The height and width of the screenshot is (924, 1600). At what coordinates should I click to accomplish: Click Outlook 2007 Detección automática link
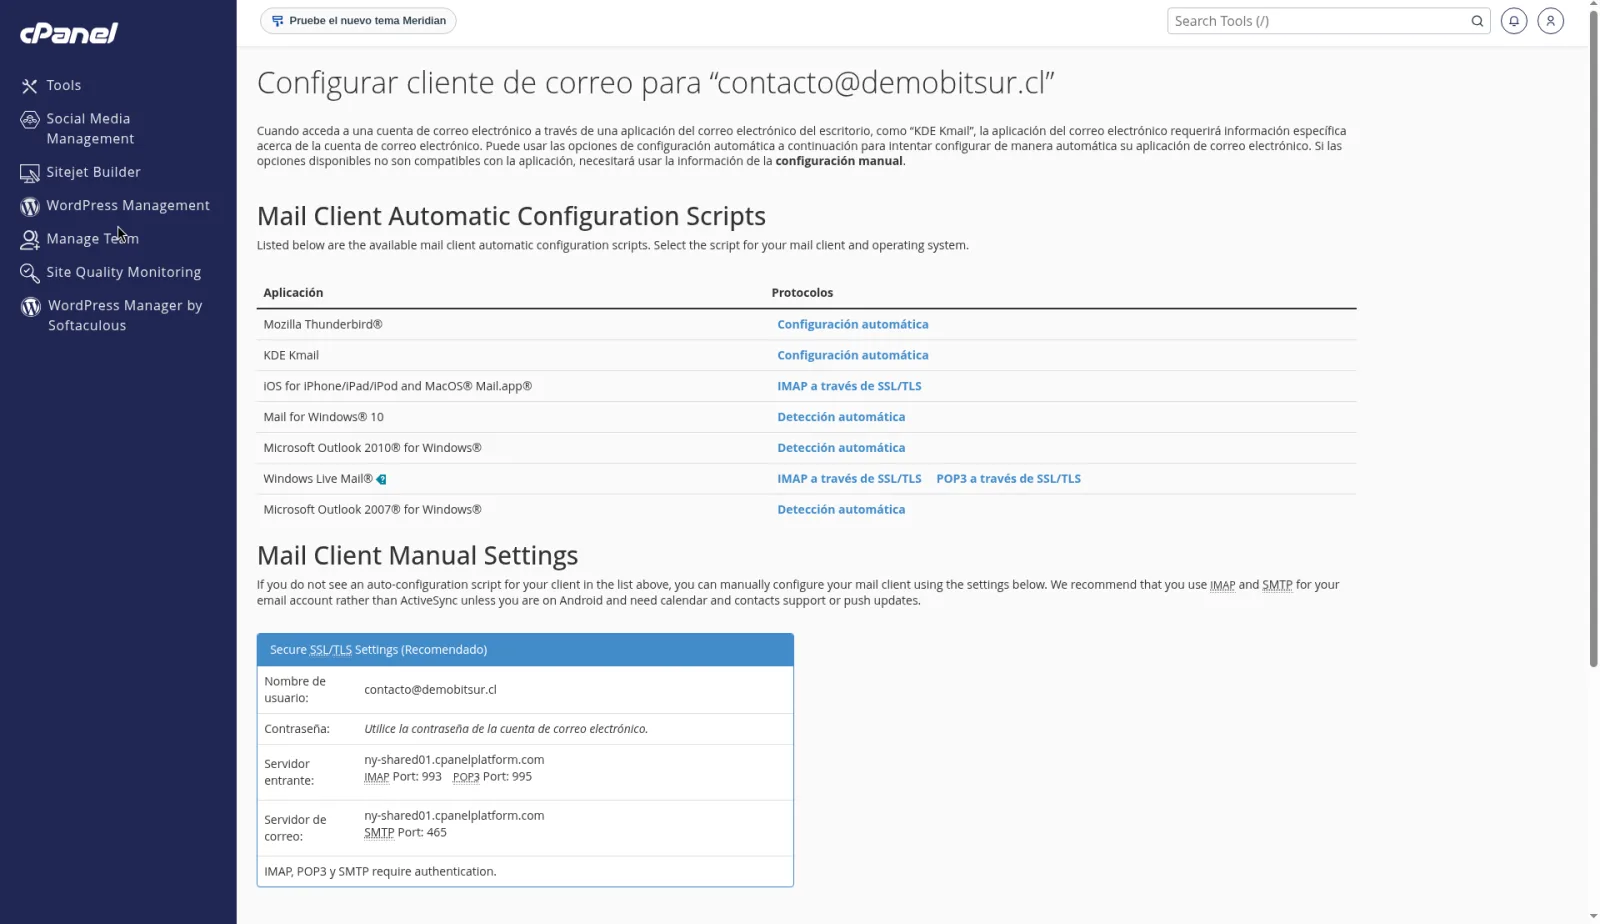click(841, 510)
